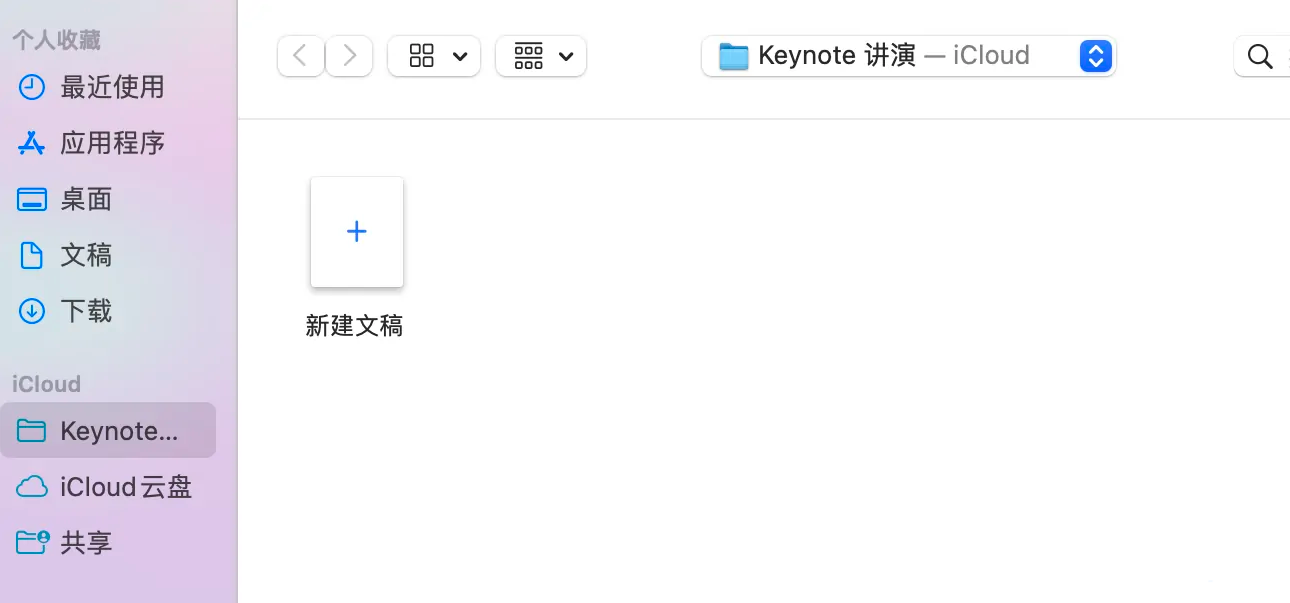Viewport: 1290px width, 603px height.
Task: Open the 最近使用 (Recents) sidebar icon
Action: (31, 87)
